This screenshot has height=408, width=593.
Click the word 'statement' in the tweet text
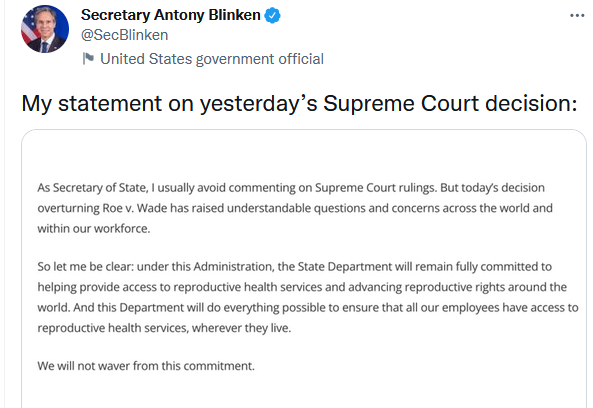[x=110, y=103]
